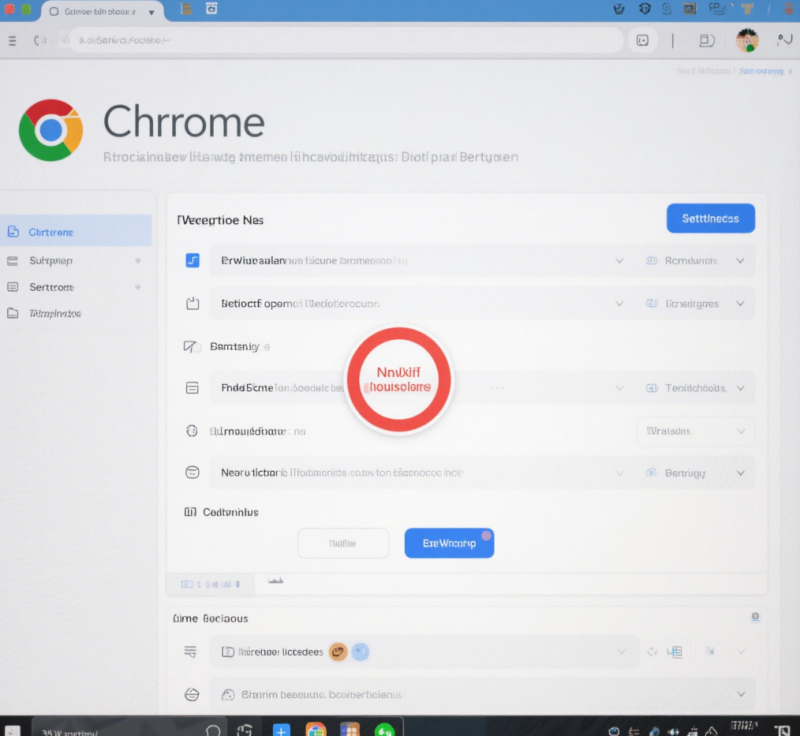Click the bookmark icon next to the tab
This screenshot has height=736, width=800.
[186, 9]
